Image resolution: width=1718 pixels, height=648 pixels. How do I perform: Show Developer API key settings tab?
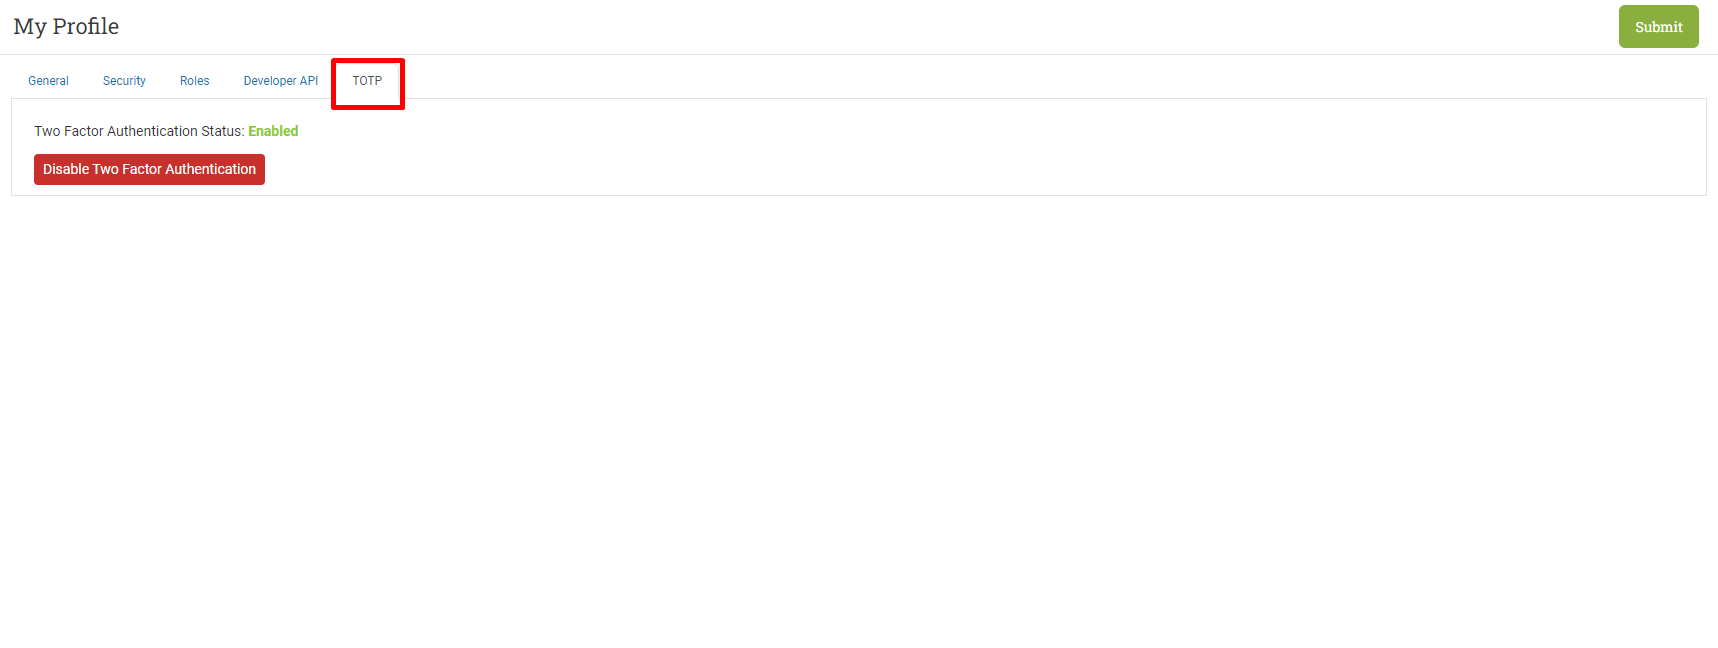pyautogui.click(x=280, y=81)
